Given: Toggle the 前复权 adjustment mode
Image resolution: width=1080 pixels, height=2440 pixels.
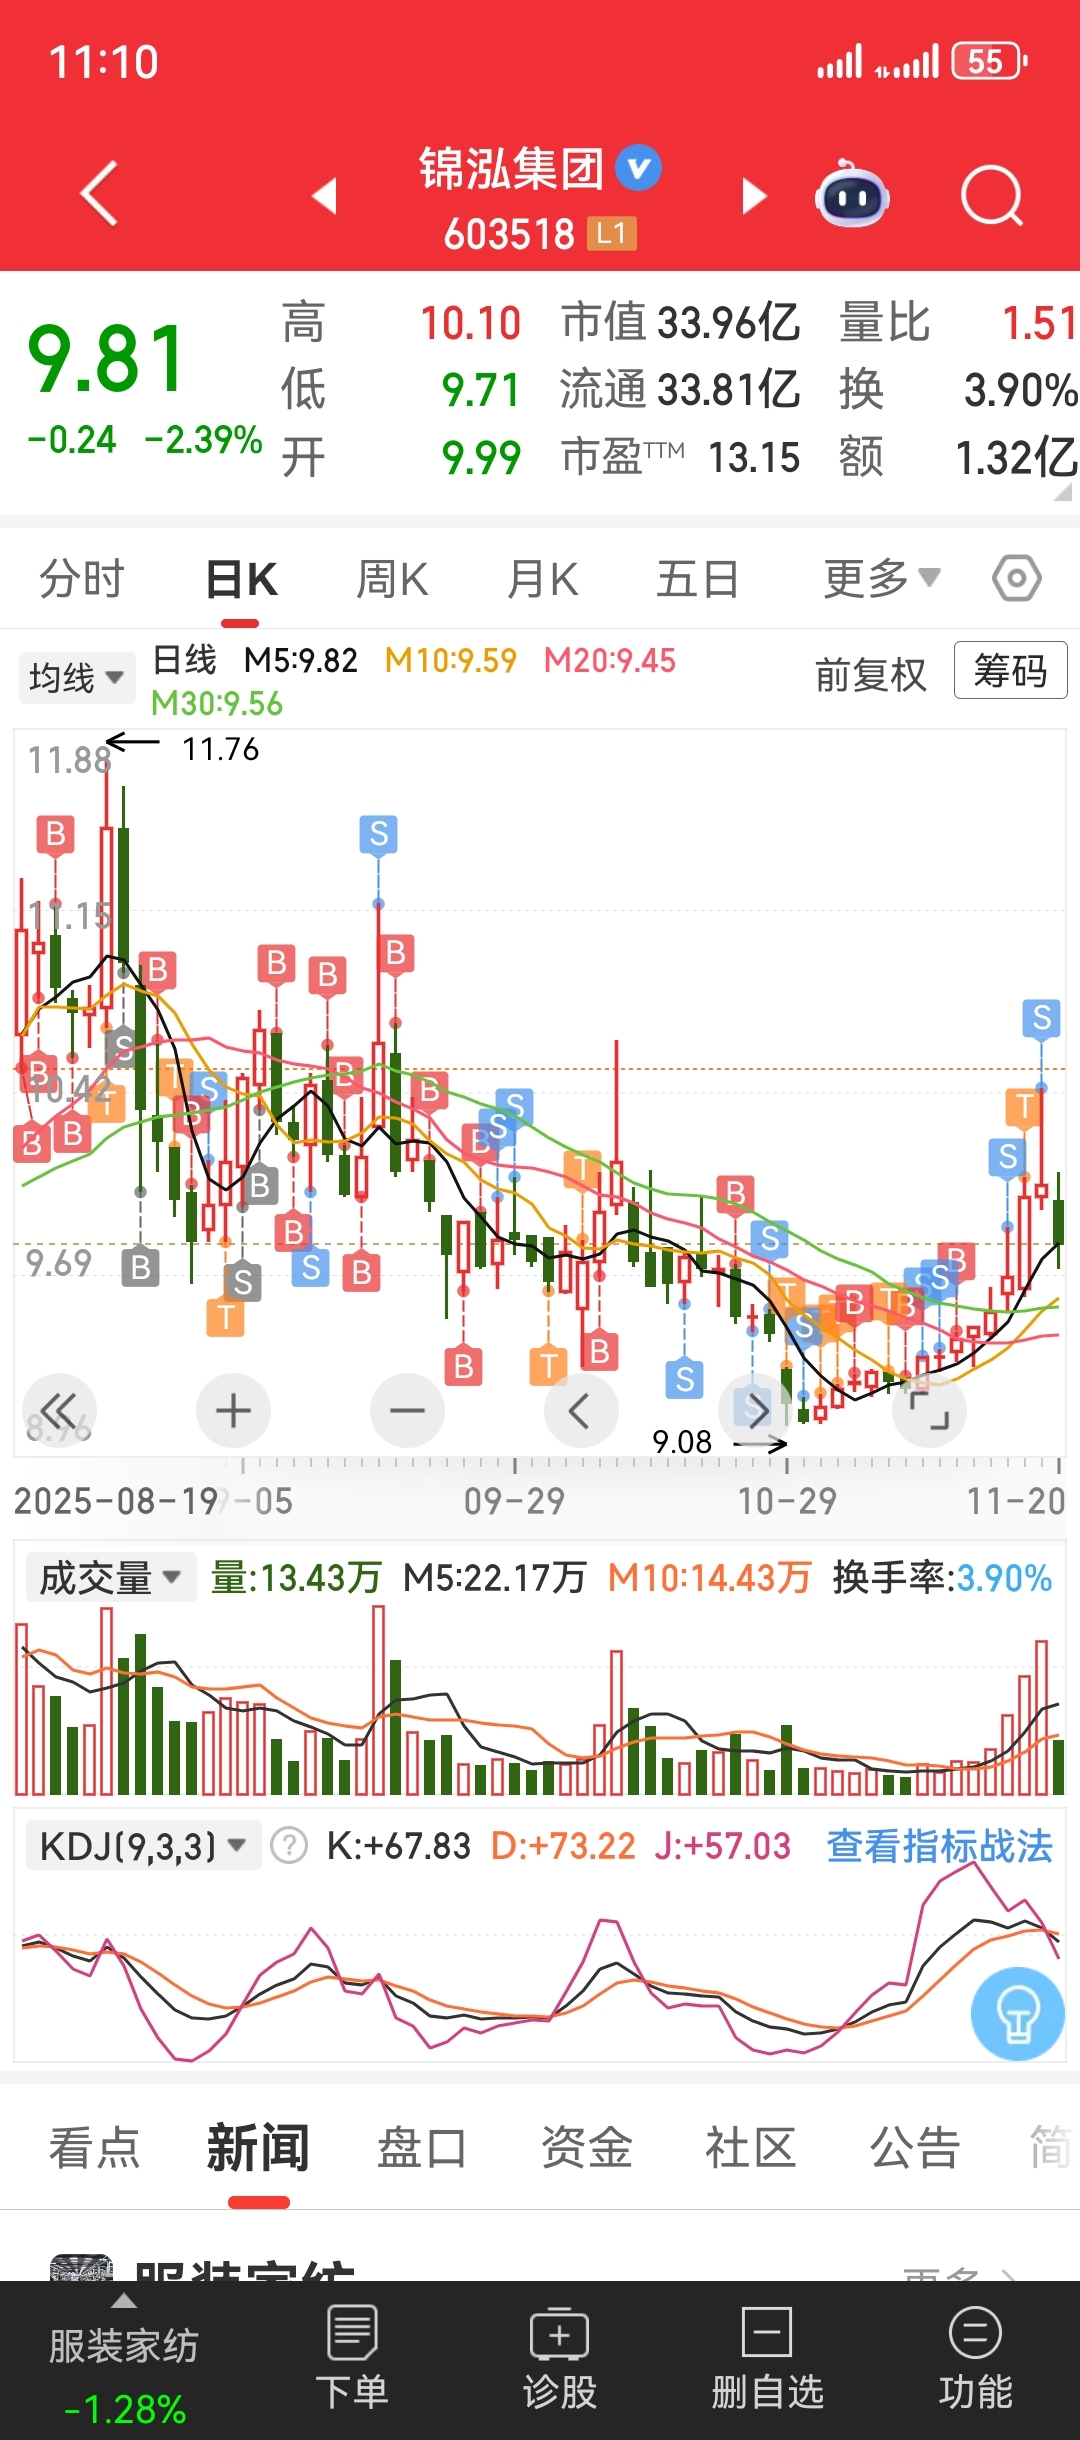Looking at the screenshot, I should point(870,675).
